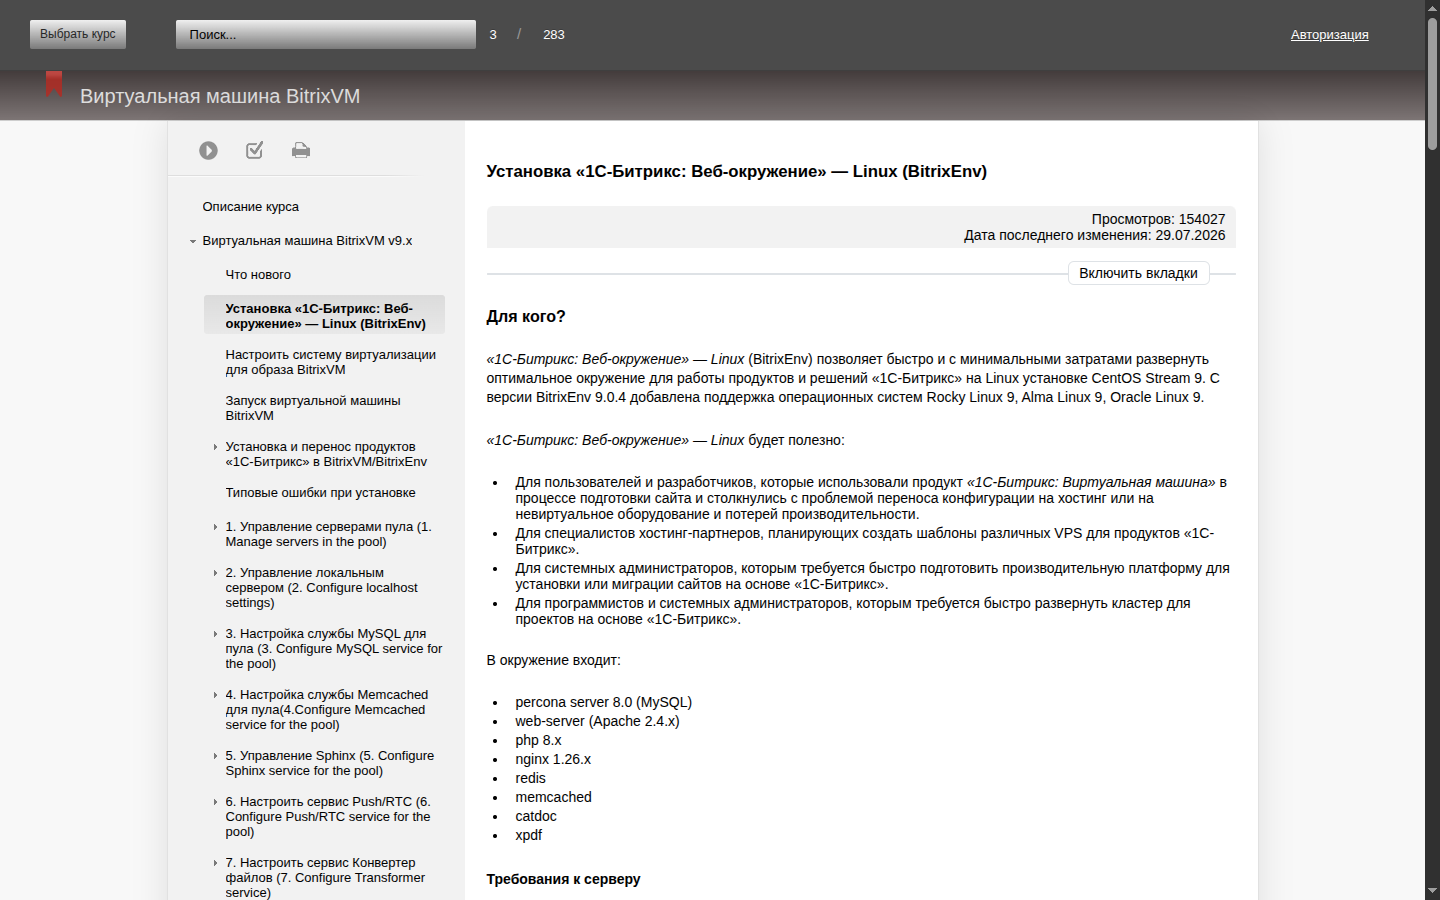Click the print page icon

pos(301,150)
